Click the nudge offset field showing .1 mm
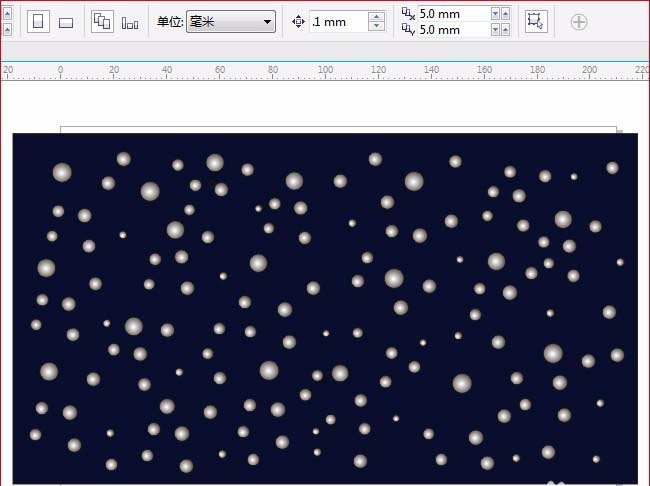Screen dimensions: 650x486 pyautogui.click(x=338, y=22)
